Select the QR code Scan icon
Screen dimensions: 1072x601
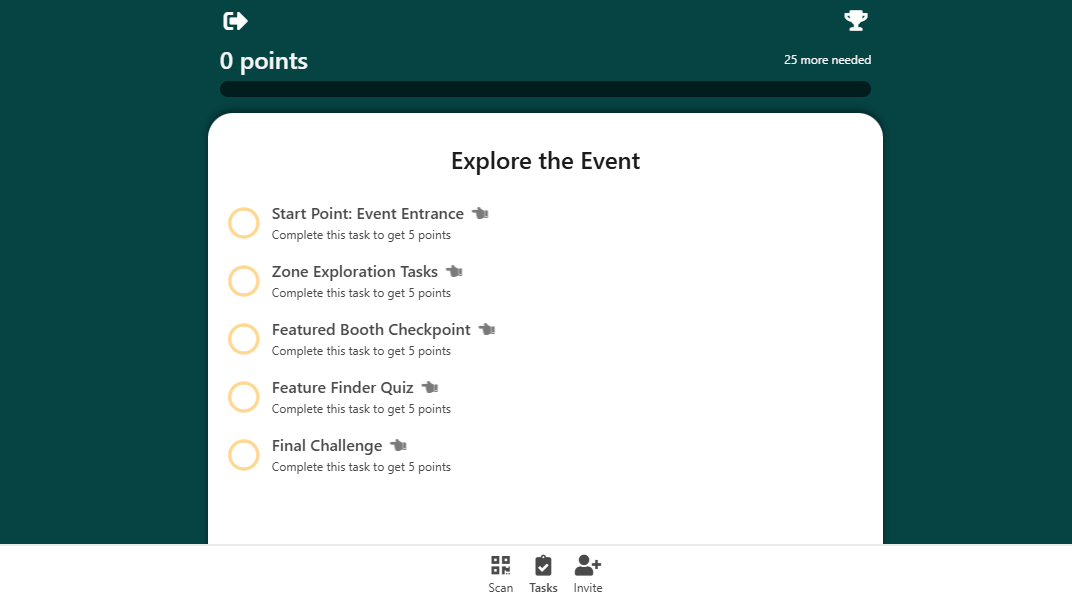[x=500, y=565]
